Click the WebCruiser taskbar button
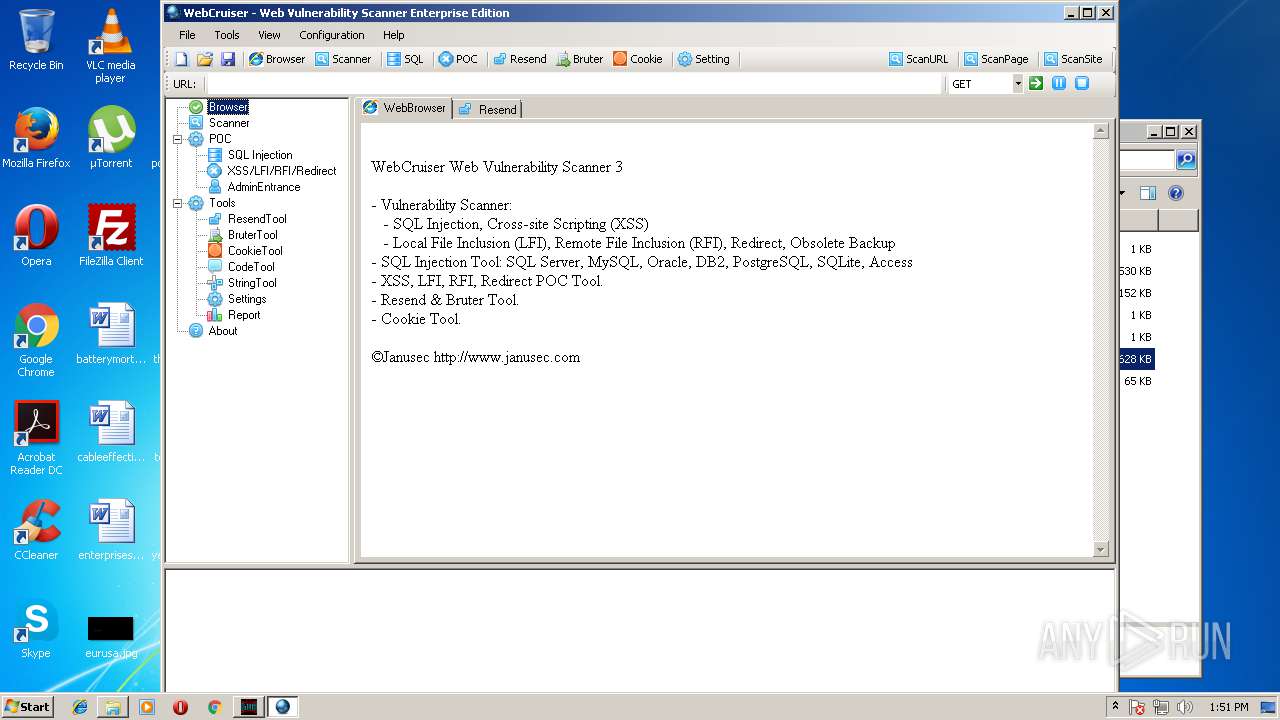 pyautogui.click(x=283, y=707)
